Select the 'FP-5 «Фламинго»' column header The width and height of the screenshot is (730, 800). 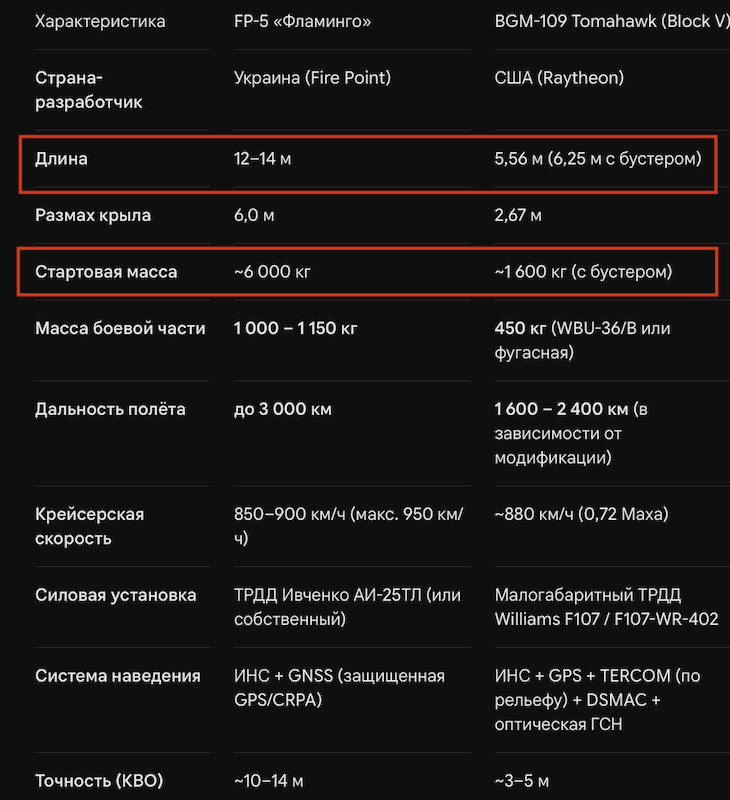tap(303, 21)
